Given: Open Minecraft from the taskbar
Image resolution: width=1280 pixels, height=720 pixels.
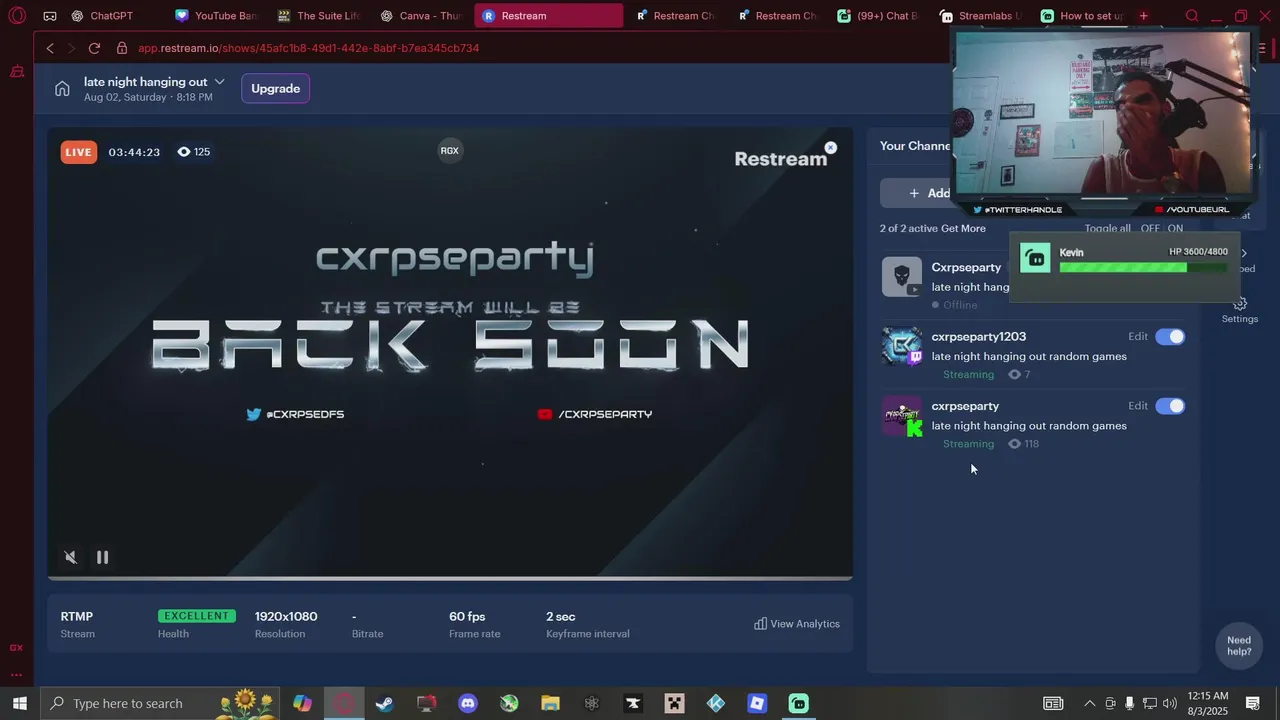Looking at the screenshot, I should (x=675, y=703).
